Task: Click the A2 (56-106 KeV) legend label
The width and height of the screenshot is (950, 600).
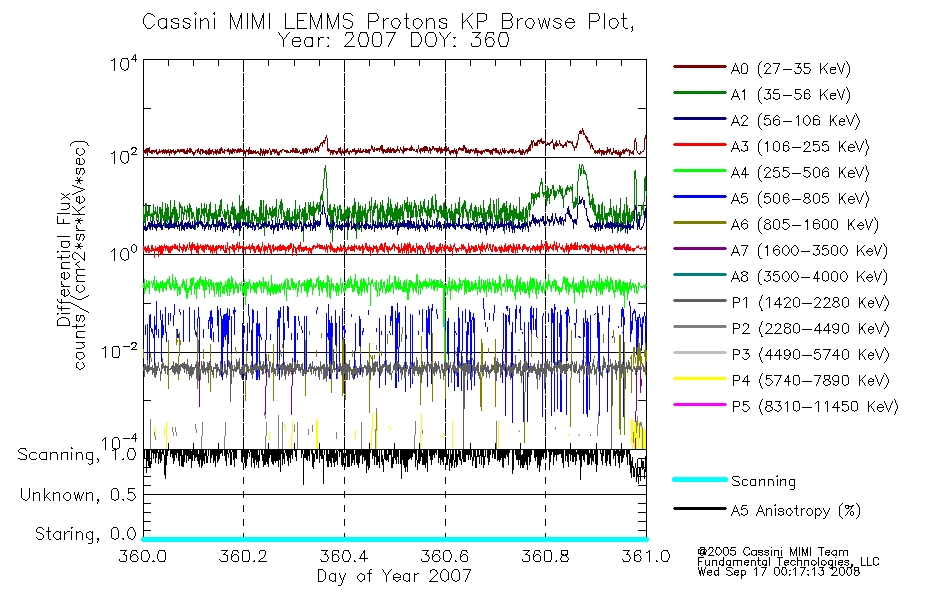Action: click(796, 121)
